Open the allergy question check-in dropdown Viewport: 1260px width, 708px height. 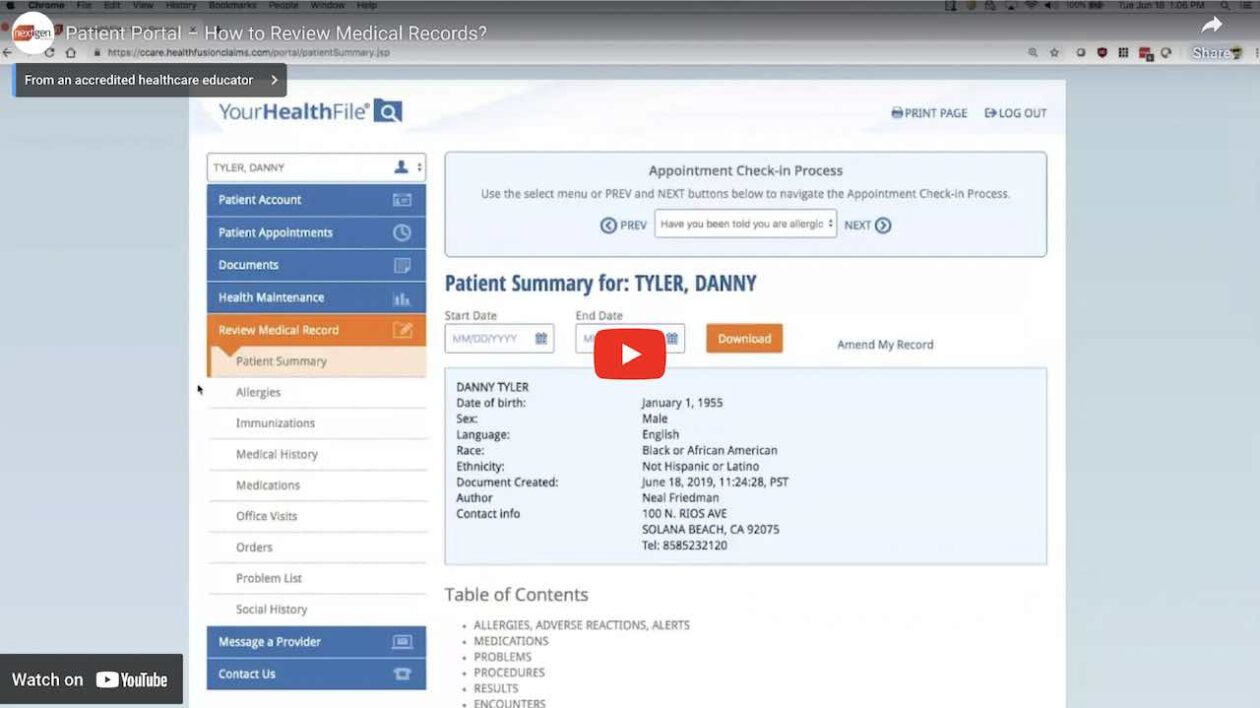(x=745, y=224)
